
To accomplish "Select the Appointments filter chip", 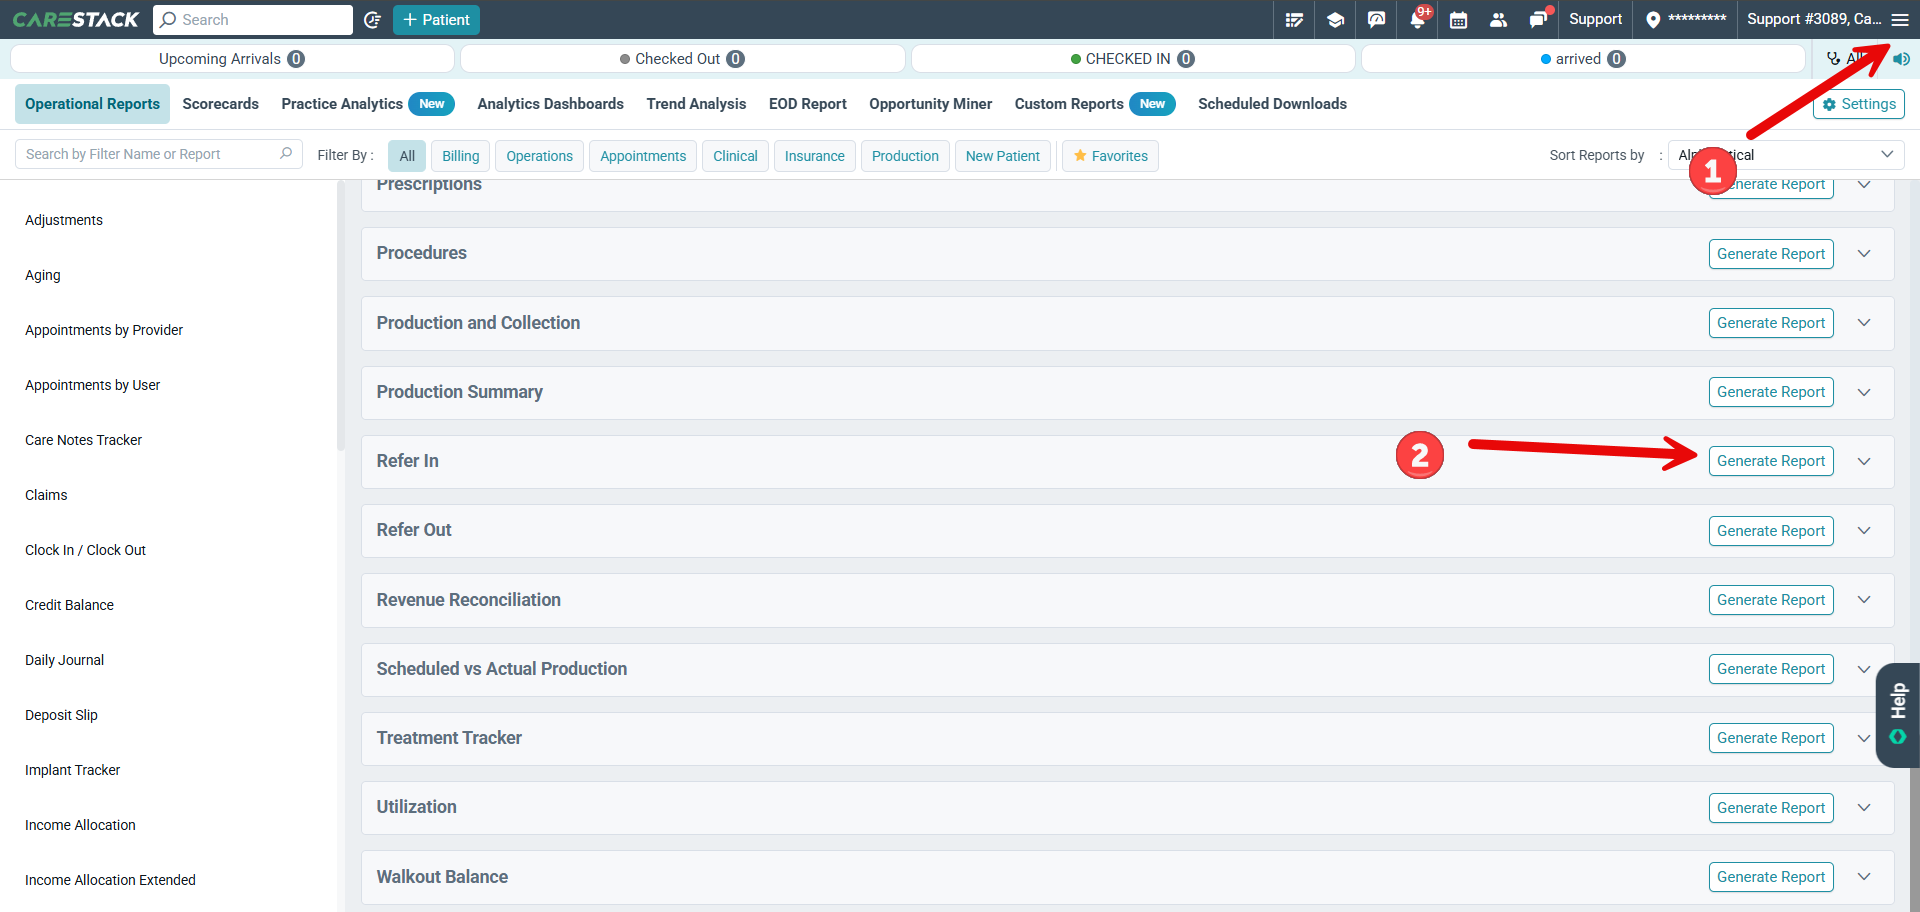I will pyautogui.click(x=643, y=156).
